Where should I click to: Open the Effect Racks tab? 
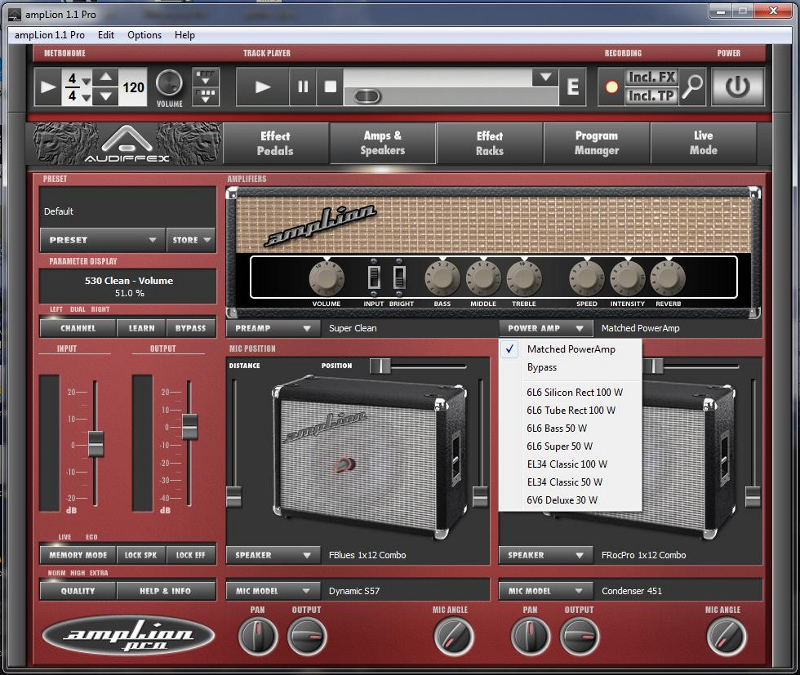click(490, 143)
